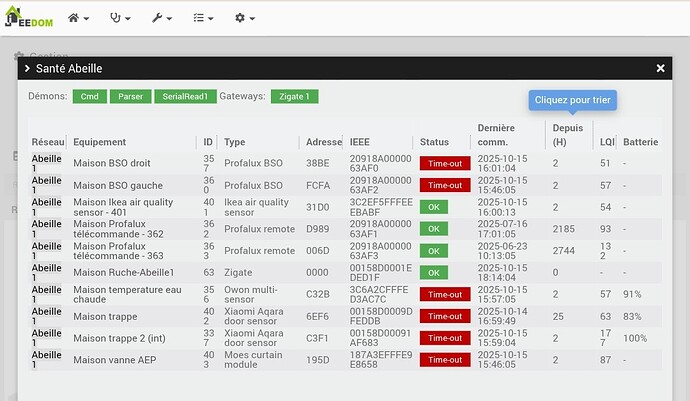The height and width of the screenshot is (401, 690).
Task: Click OK status of Ikea air quality sensor
Action: (x=434, y=207)
